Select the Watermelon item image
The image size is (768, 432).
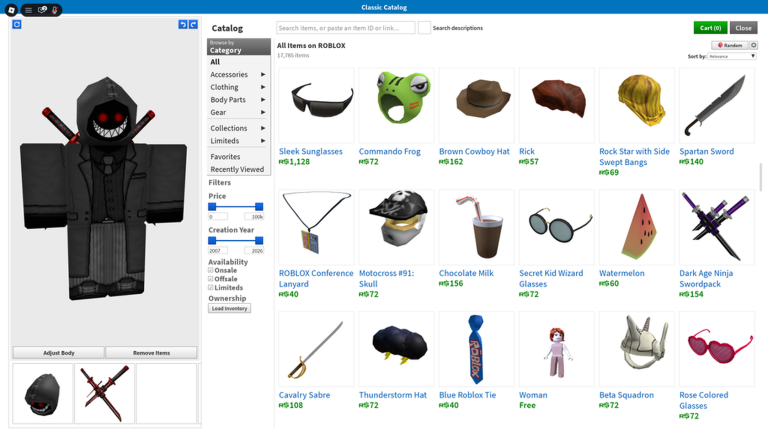(x=637, y=227)
